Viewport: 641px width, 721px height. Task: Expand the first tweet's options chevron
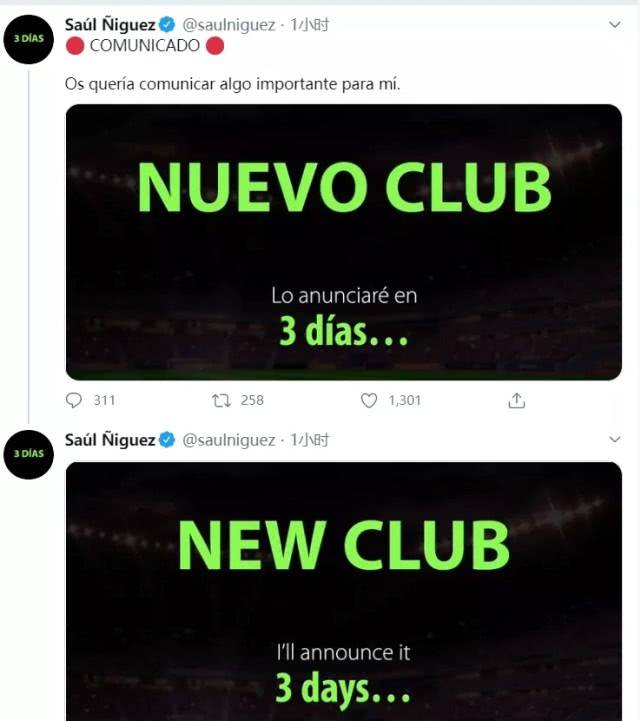coord(615,24)
